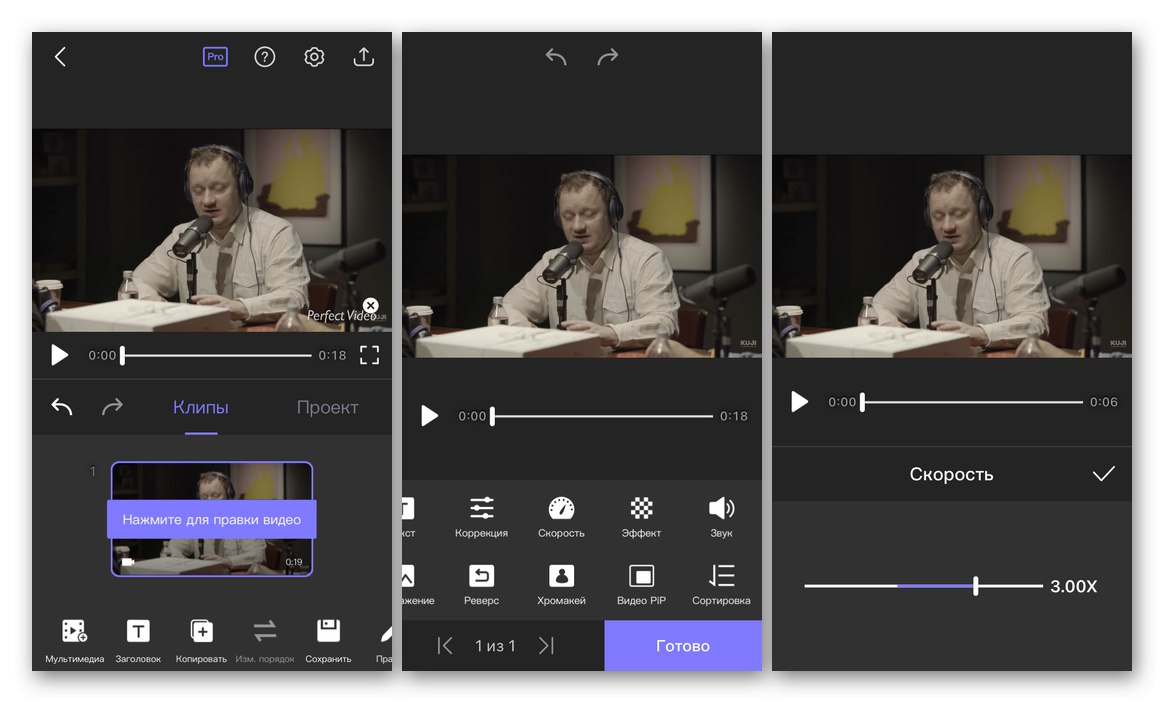The image size is (1164, 703).
Task: Select the Клипы tab
Action: pyautogui.click(x=200, y=407)
